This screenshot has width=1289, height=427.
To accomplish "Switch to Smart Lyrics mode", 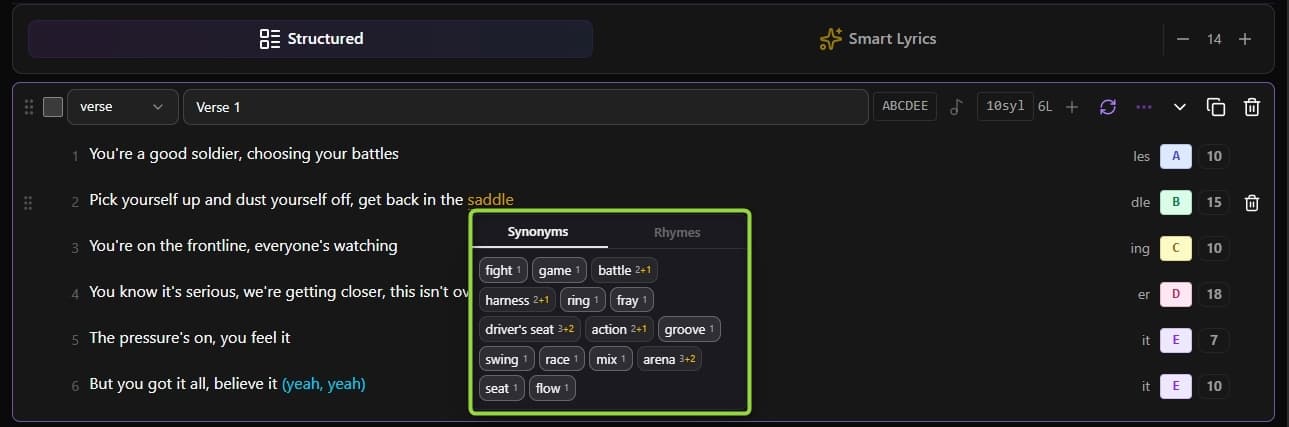I will [x=877, y=39].
